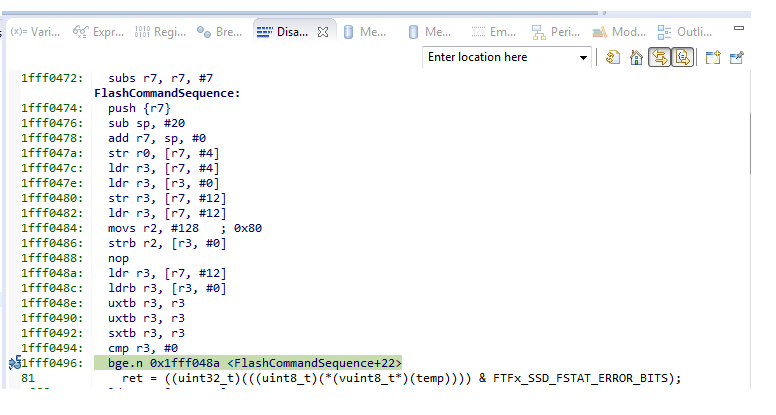Click the Variables tab icon
This screenshot has width=776, height=415.
[x=18, y=32]
